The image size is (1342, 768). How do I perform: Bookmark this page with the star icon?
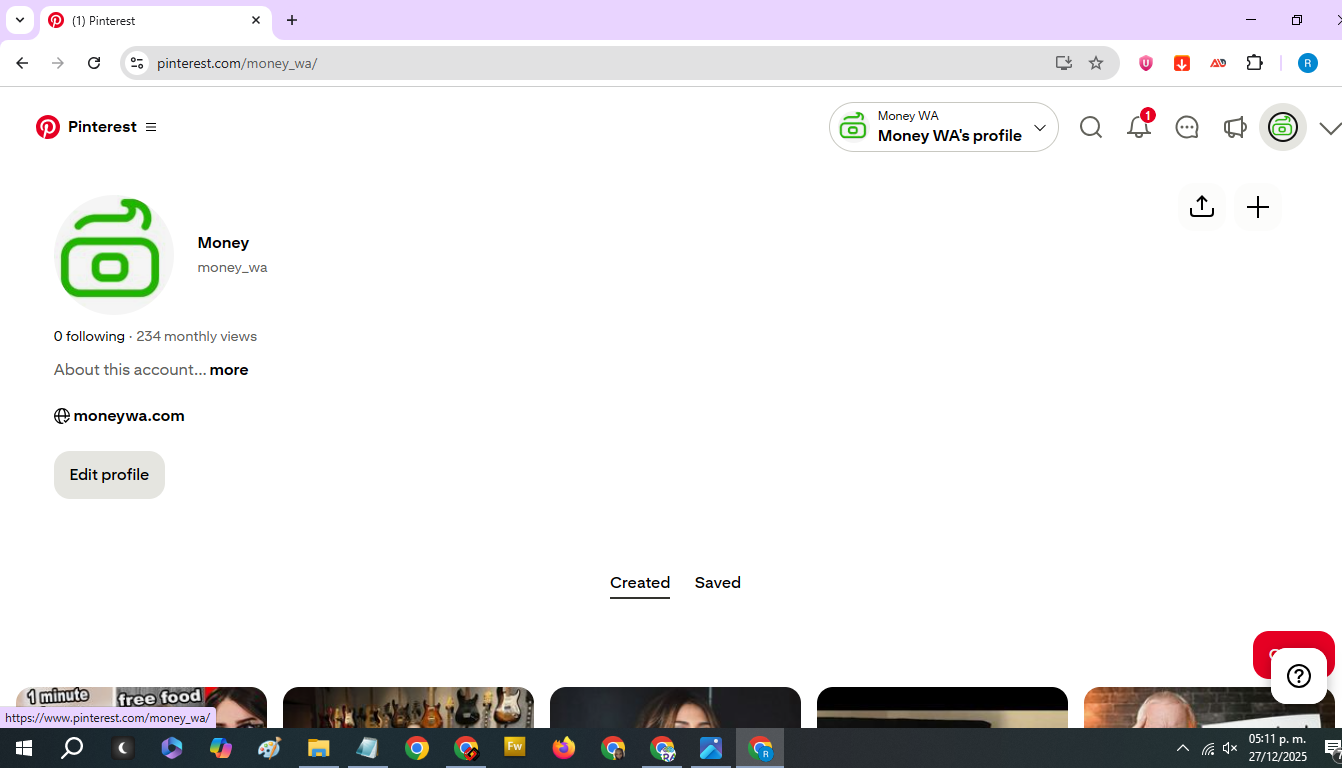[x=1096, y=63]
